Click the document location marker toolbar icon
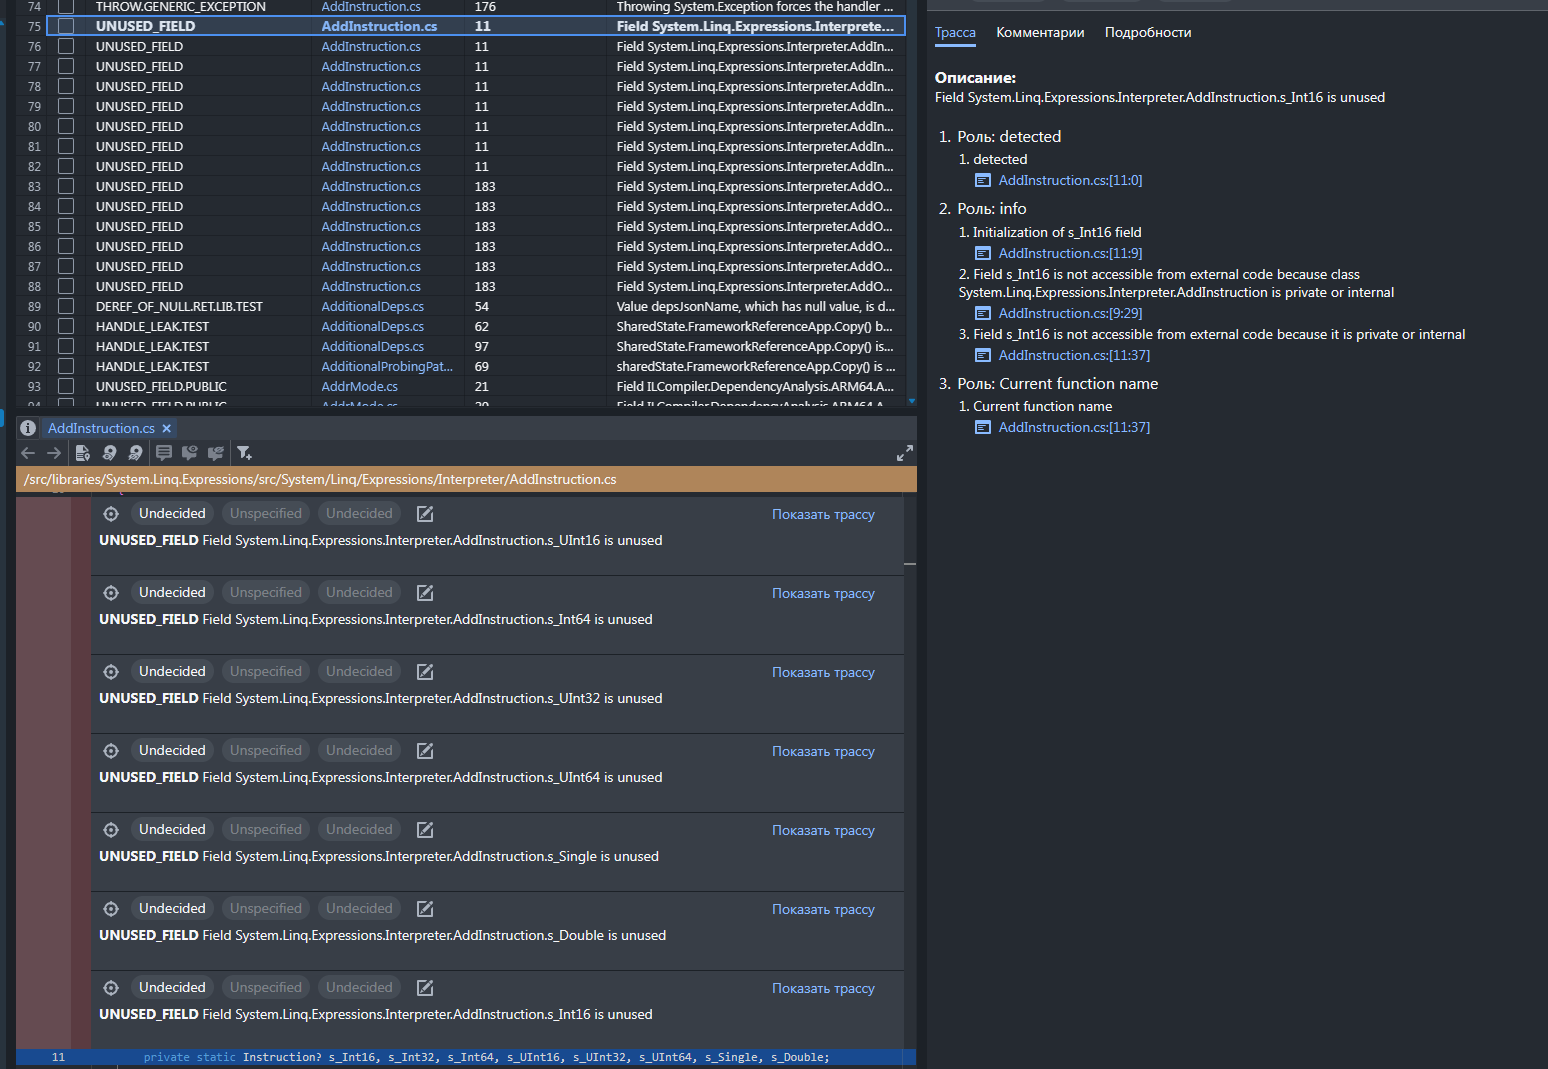 pos(83,453)
